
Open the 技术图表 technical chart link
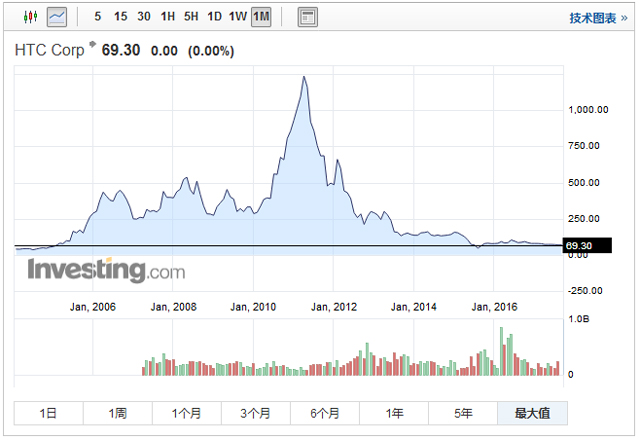[x=598, y=18]
